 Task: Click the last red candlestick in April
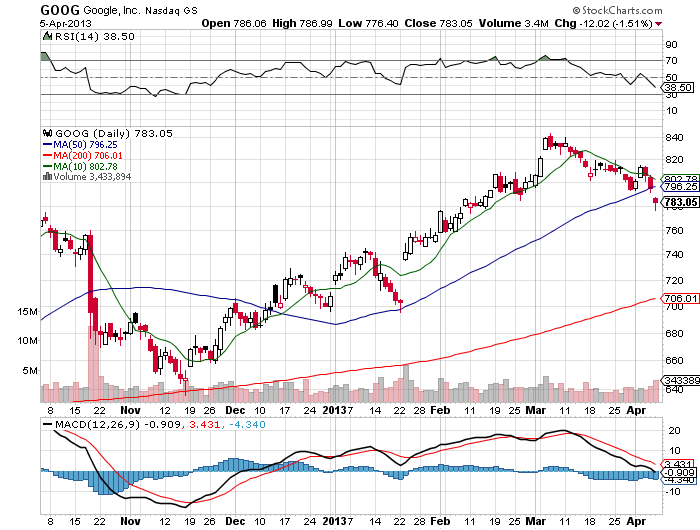pyautogui.click(x=655, y=203)
